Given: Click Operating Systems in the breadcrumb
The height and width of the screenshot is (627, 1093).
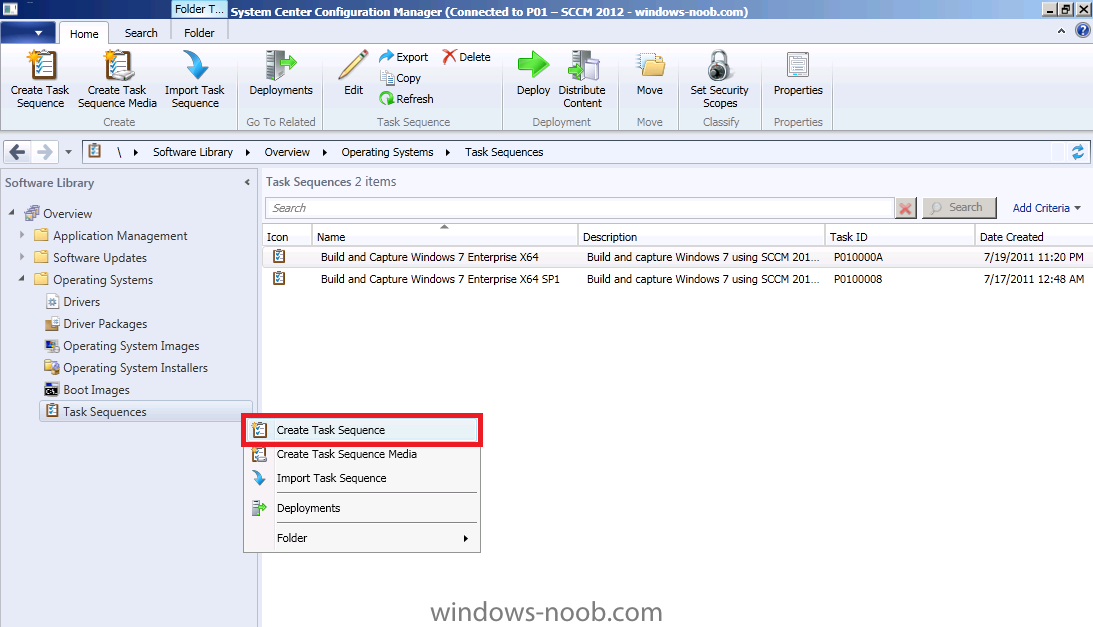Looking at the screenshot, I should pyautogui.click(x=388, y=152).
